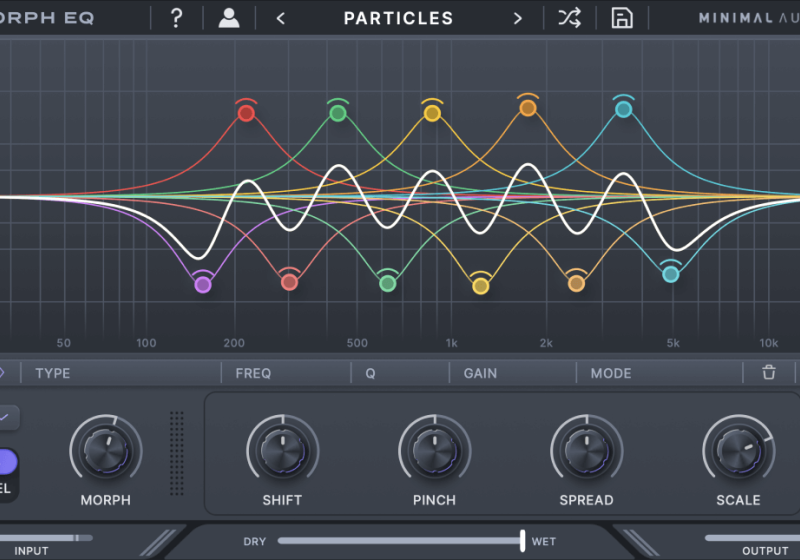The height and width of the screenshot is (560, 800).
Task: Click the 200 frequency axis label
Action: (x=234, y=343)
